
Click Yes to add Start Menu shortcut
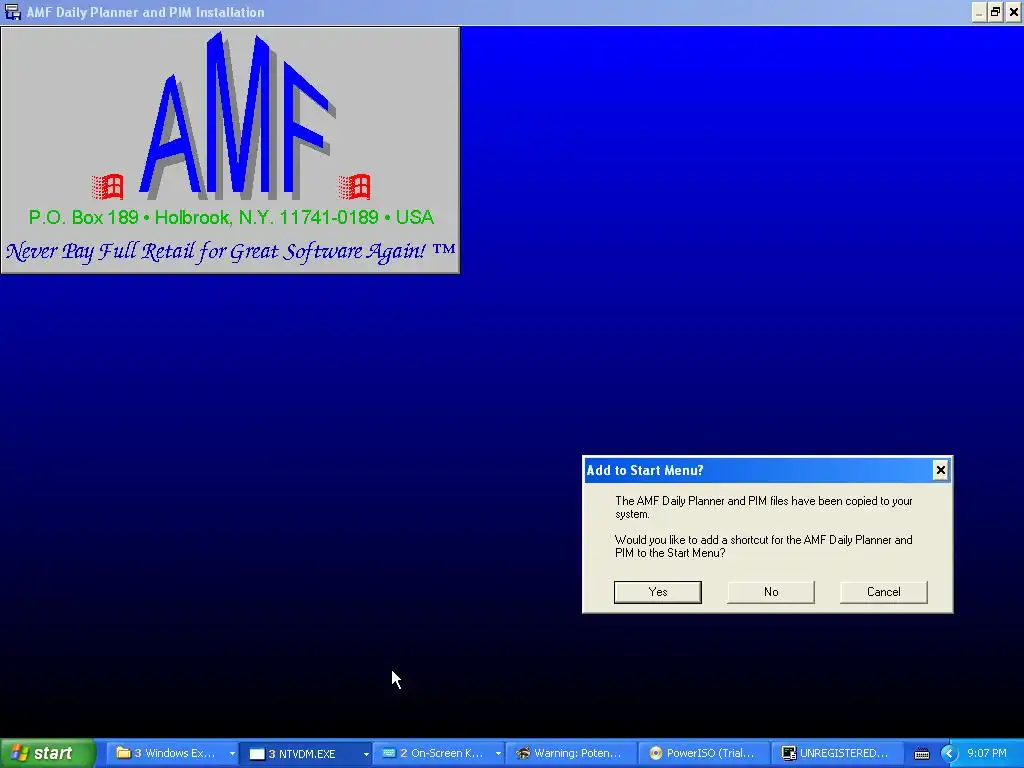(x=658, y=592)
